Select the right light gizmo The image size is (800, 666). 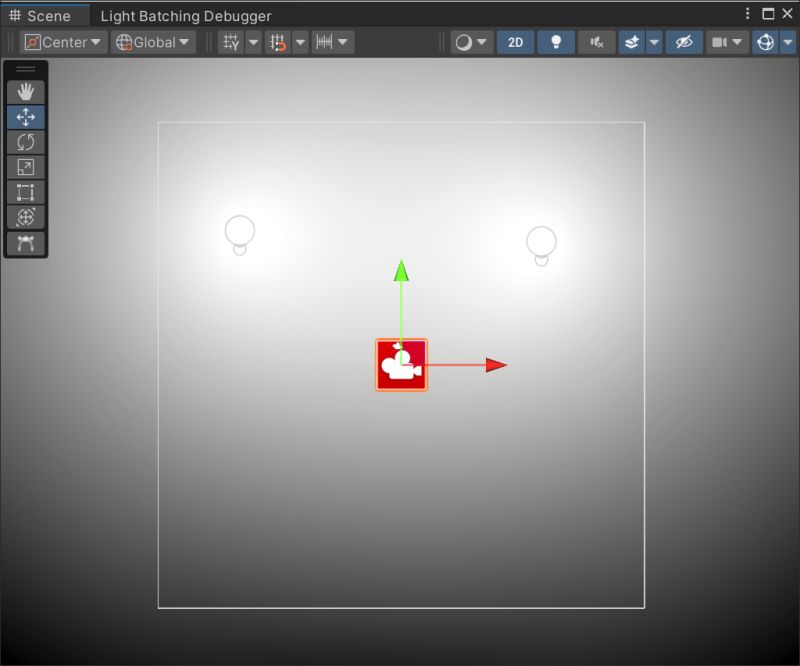point(541,246)
